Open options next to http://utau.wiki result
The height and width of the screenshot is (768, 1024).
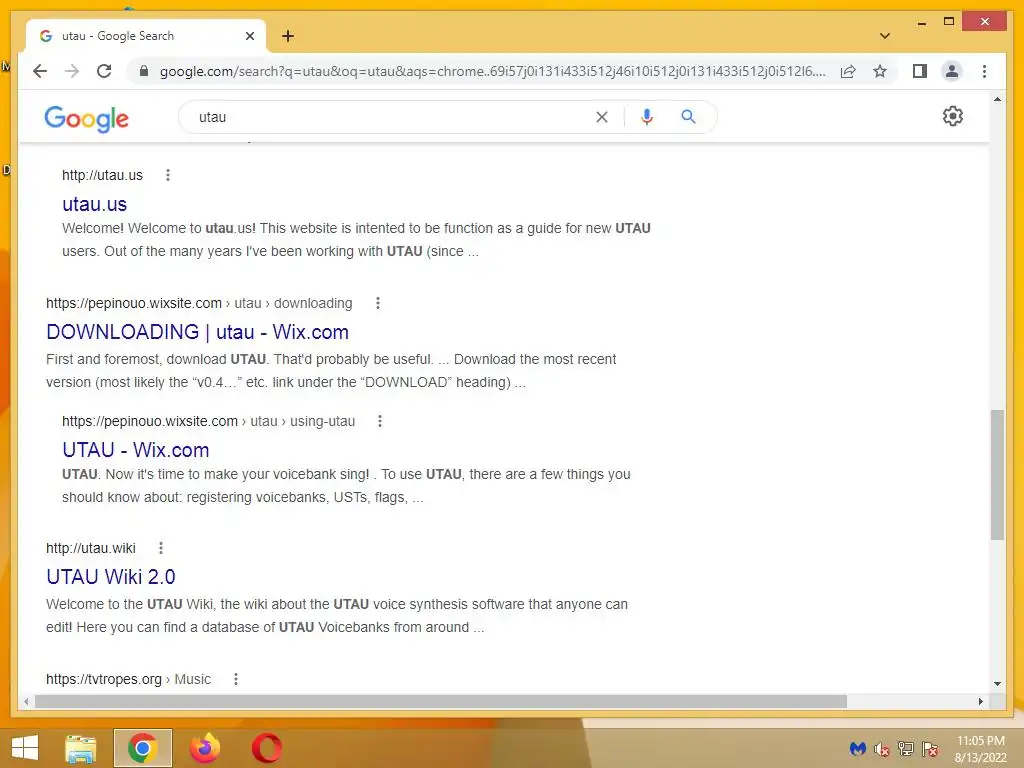pos(161,548)
